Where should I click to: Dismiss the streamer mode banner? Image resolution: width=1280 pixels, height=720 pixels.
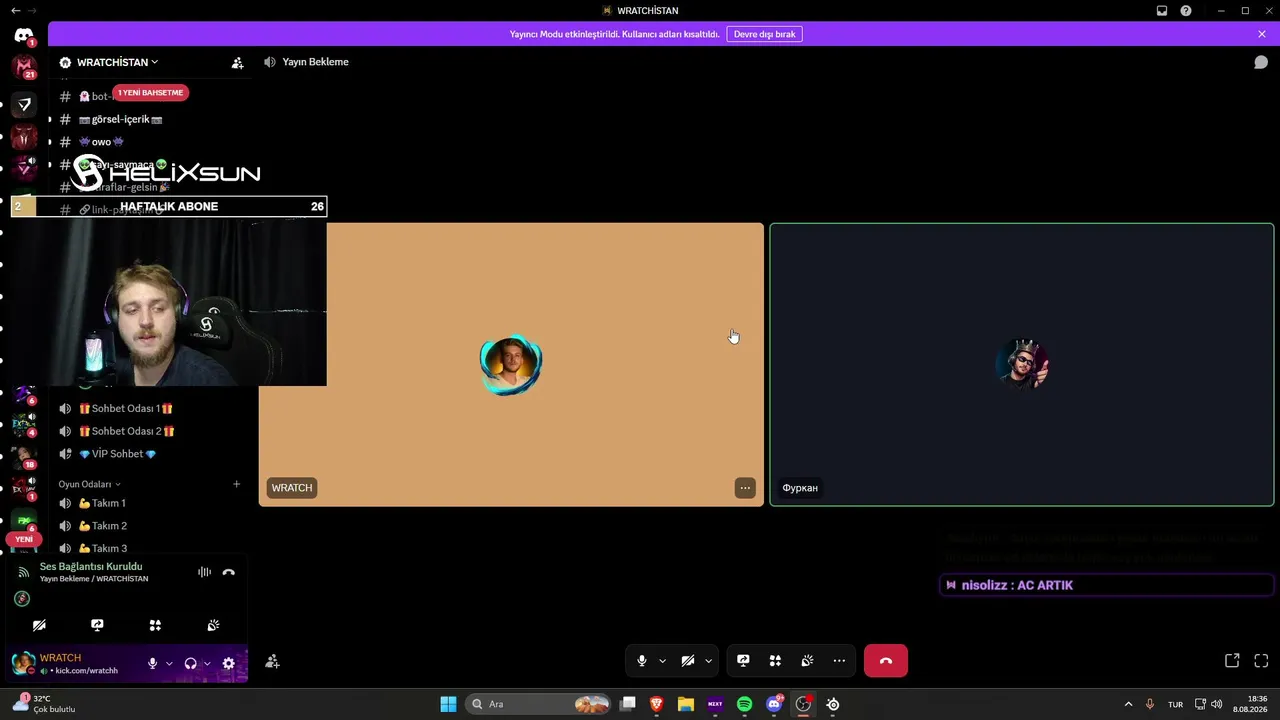[x=1262, y=34]
